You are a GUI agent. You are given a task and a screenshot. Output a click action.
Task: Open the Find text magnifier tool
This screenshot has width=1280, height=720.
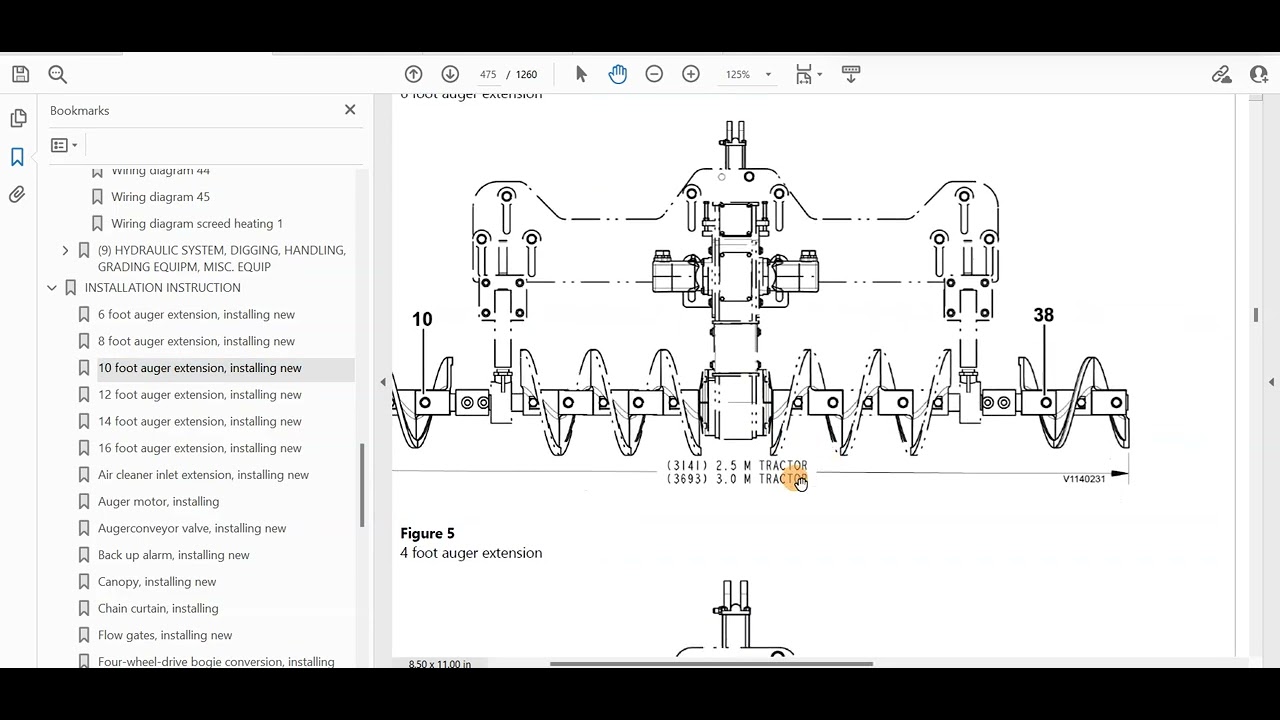point(57,74)
